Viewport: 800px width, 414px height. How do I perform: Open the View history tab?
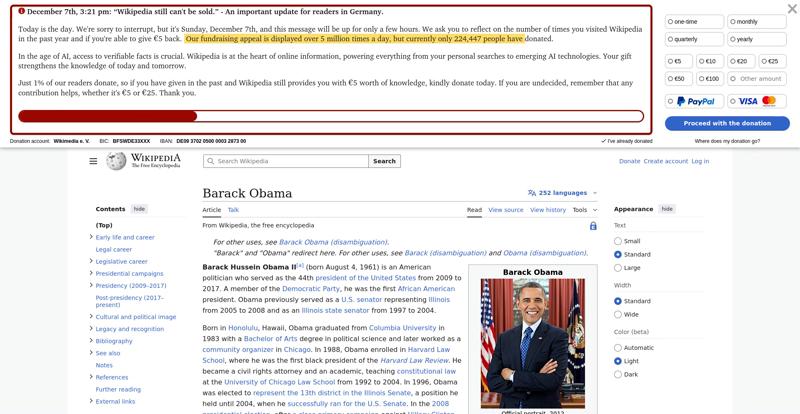(547, 210)
